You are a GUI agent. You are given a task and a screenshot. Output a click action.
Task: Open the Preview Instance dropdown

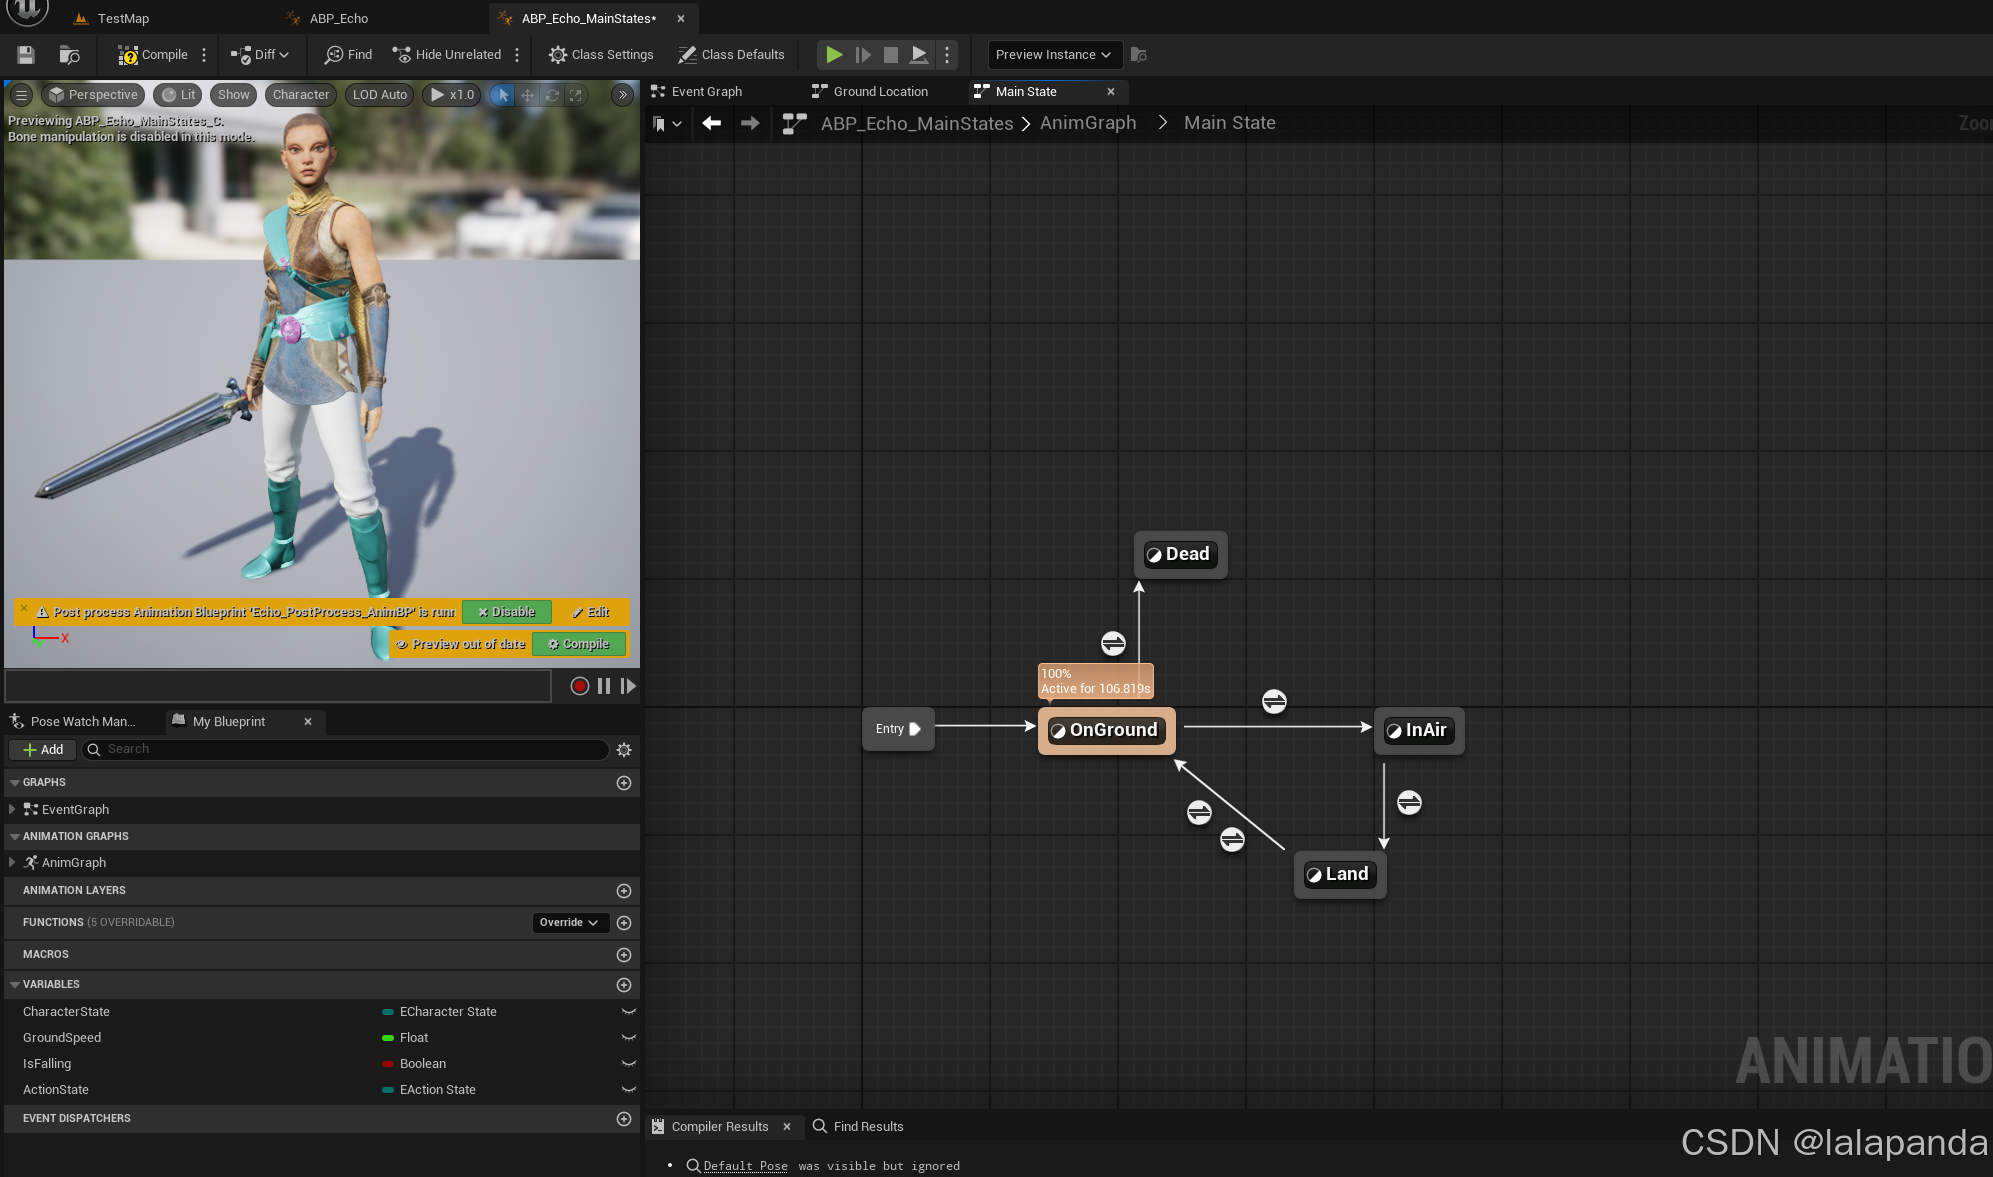click(x=1053, y=55)
